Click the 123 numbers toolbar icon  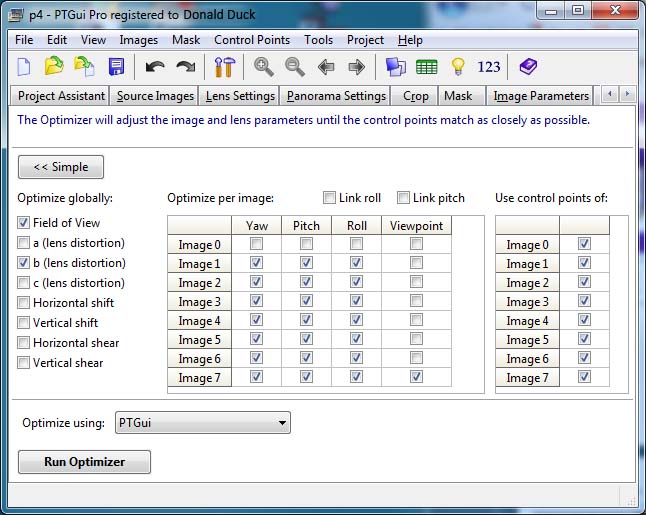pyautogui.click(x=489, y=67)
